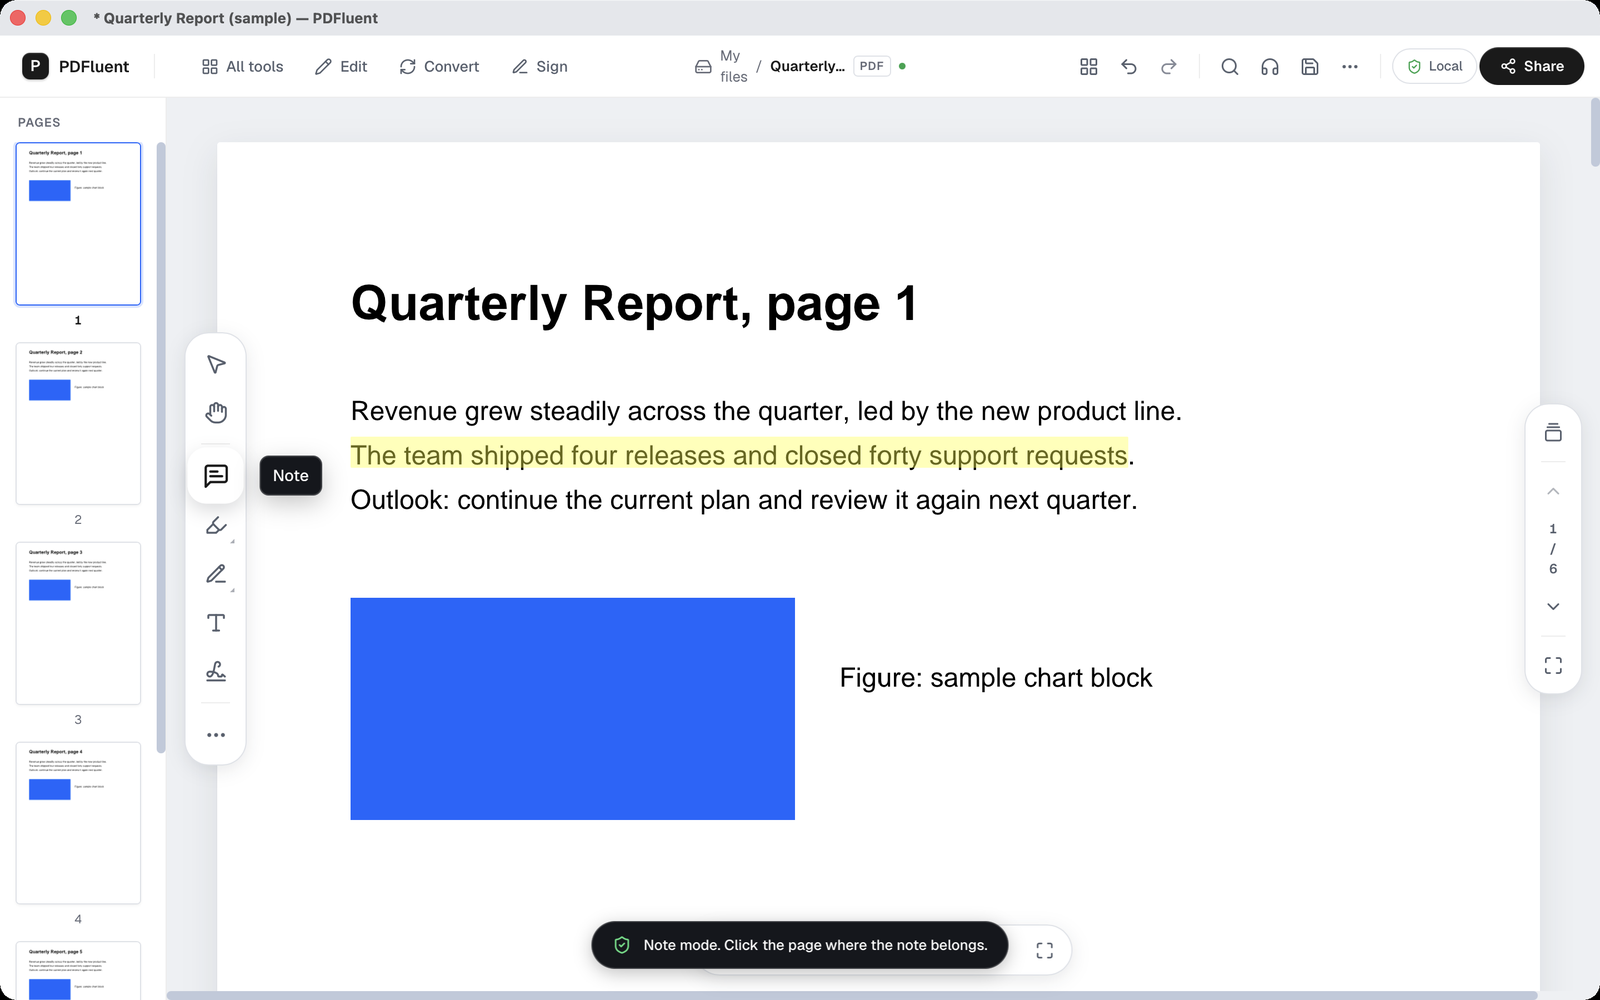Open the Sign tab
This screenshot has width=1600, height=1000.
click(540, 66)
